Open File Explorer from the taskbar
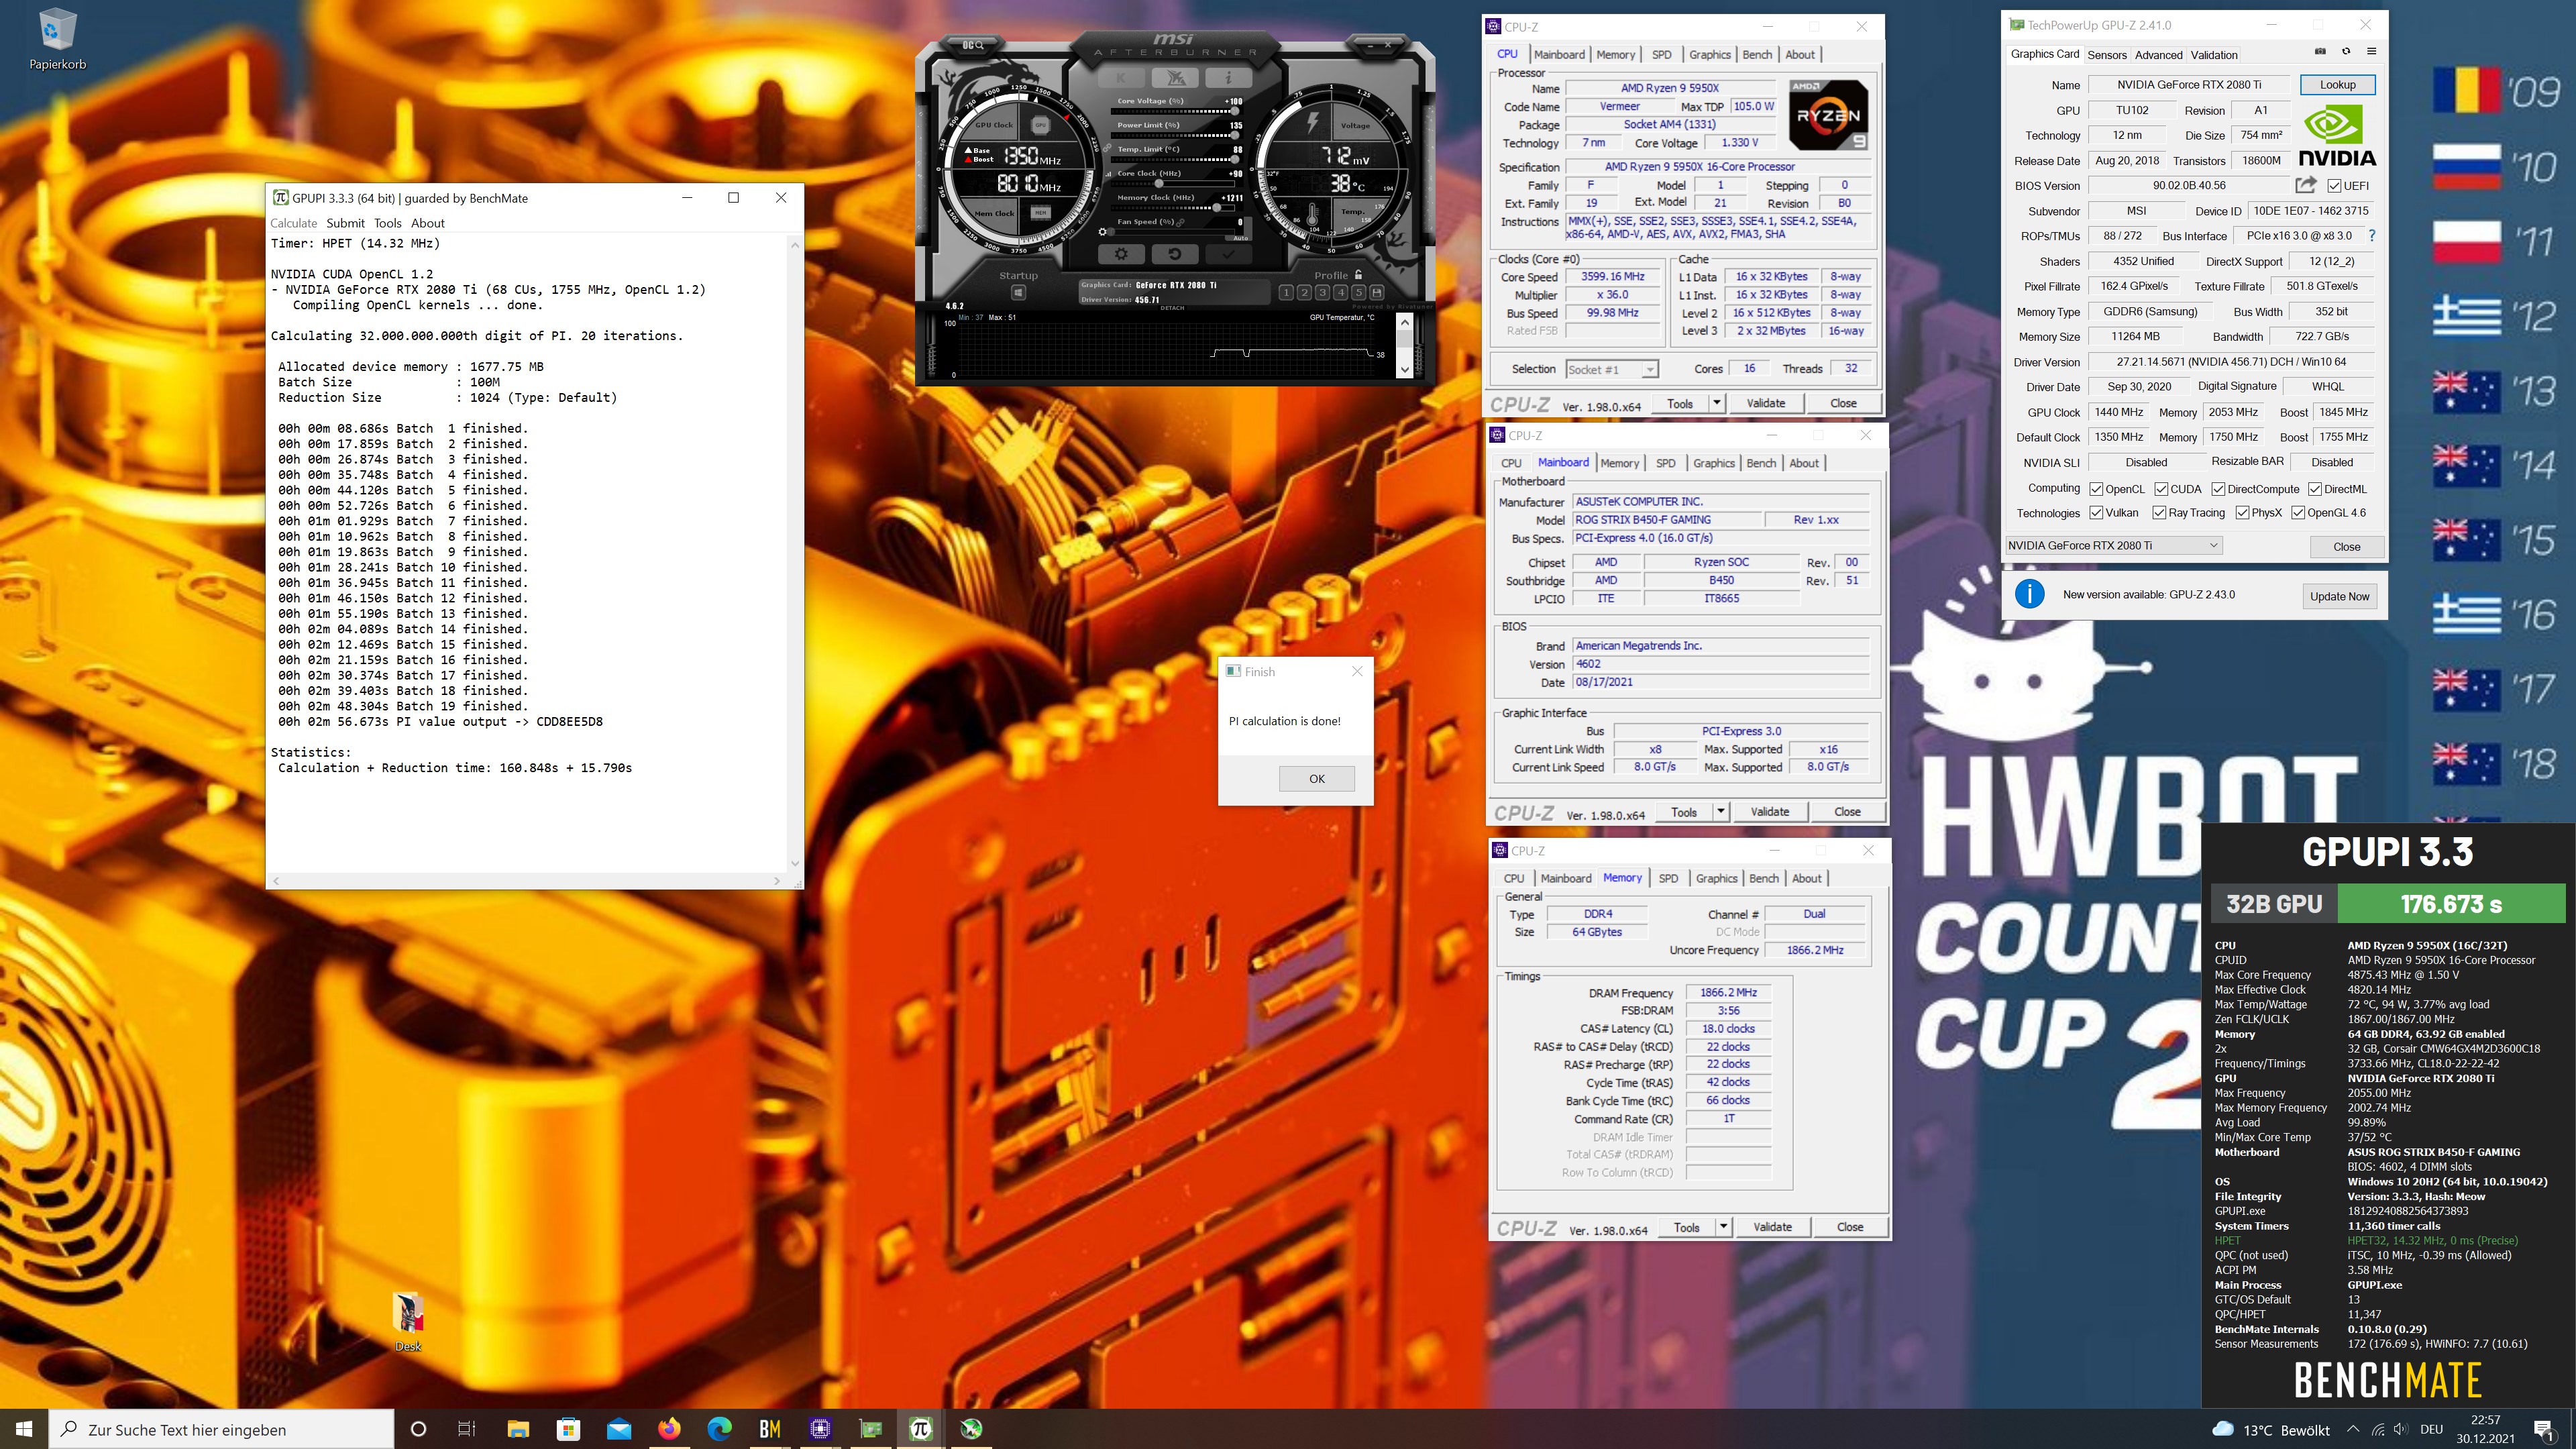Viewport: 2576px width, 1449px height. coord(517,1429)
